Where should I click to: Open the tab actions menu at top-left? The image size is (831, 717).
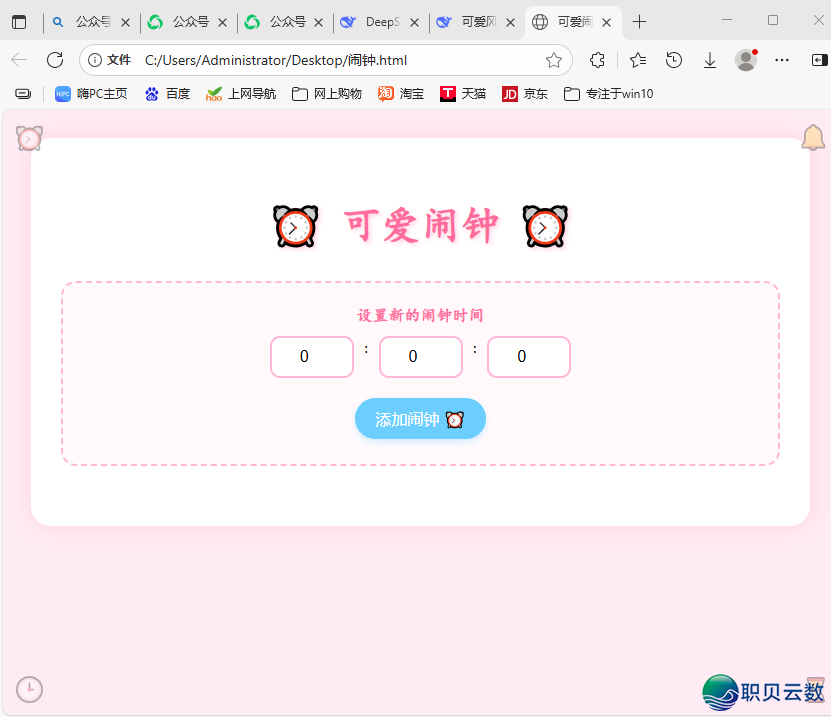click(x=20, y=21)
